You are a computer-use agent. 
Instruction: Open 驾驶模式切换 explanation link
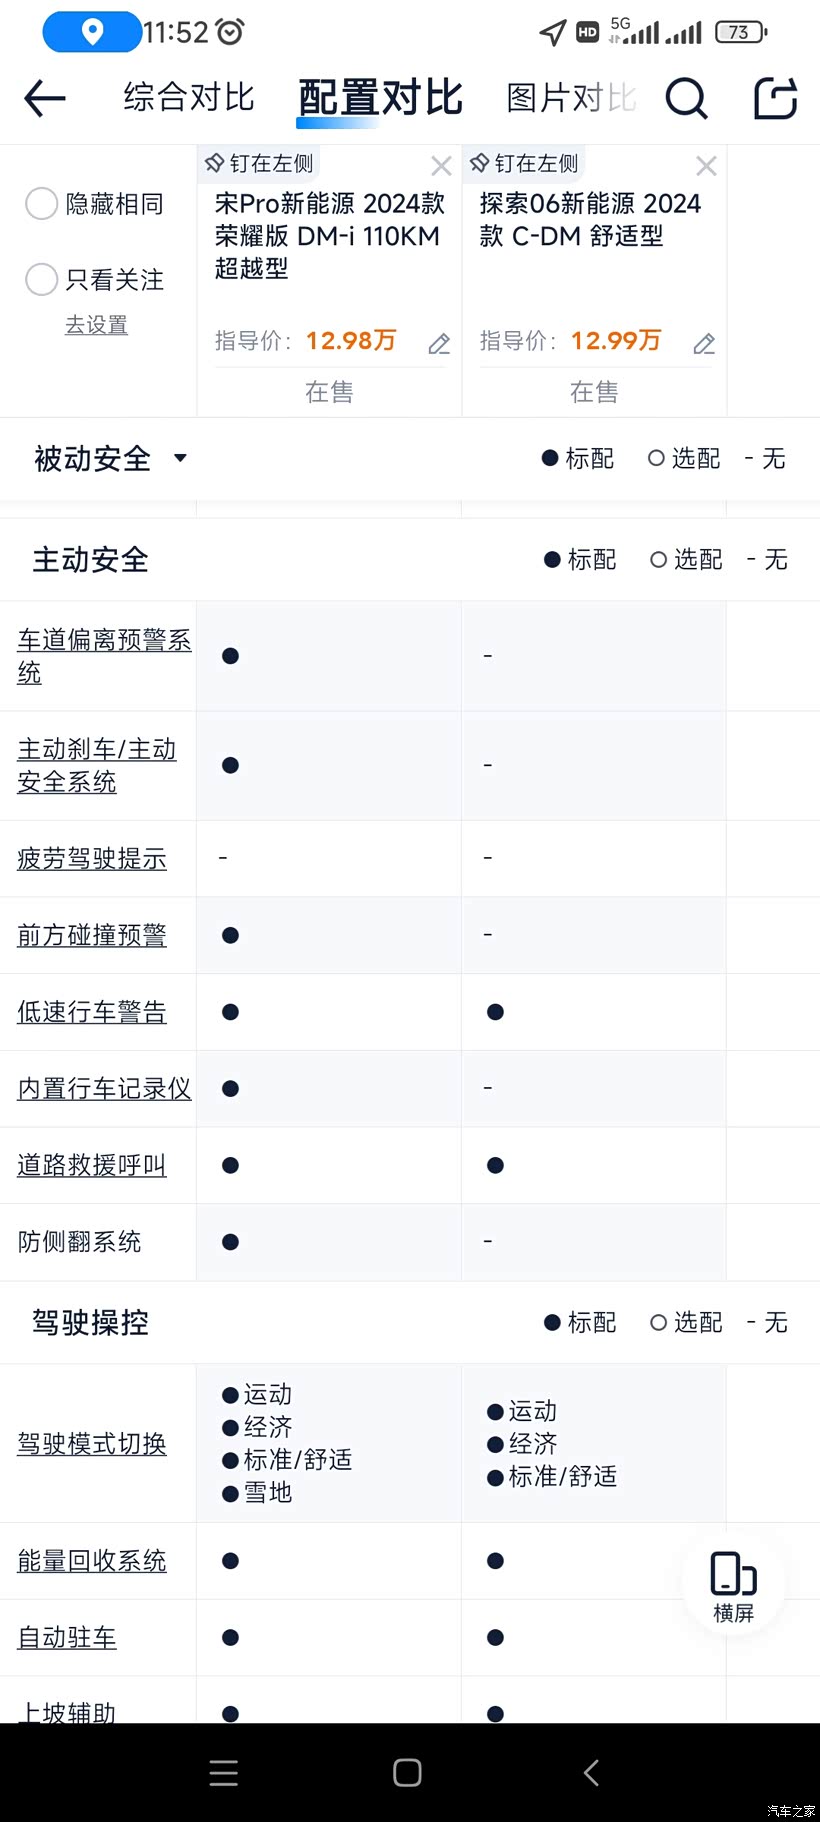click(x=92, y=1443)
